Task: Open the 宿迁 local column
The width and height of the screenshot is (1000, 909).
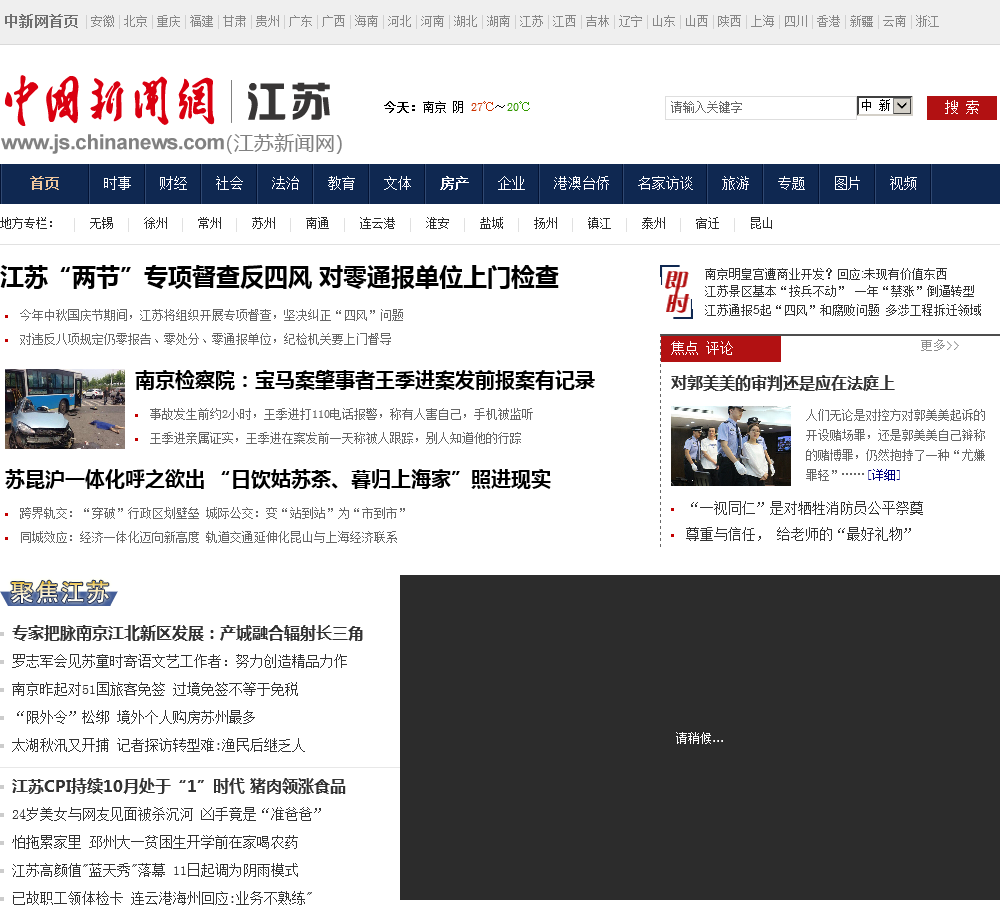Action: pyautogui.click(x=707, y=223)
